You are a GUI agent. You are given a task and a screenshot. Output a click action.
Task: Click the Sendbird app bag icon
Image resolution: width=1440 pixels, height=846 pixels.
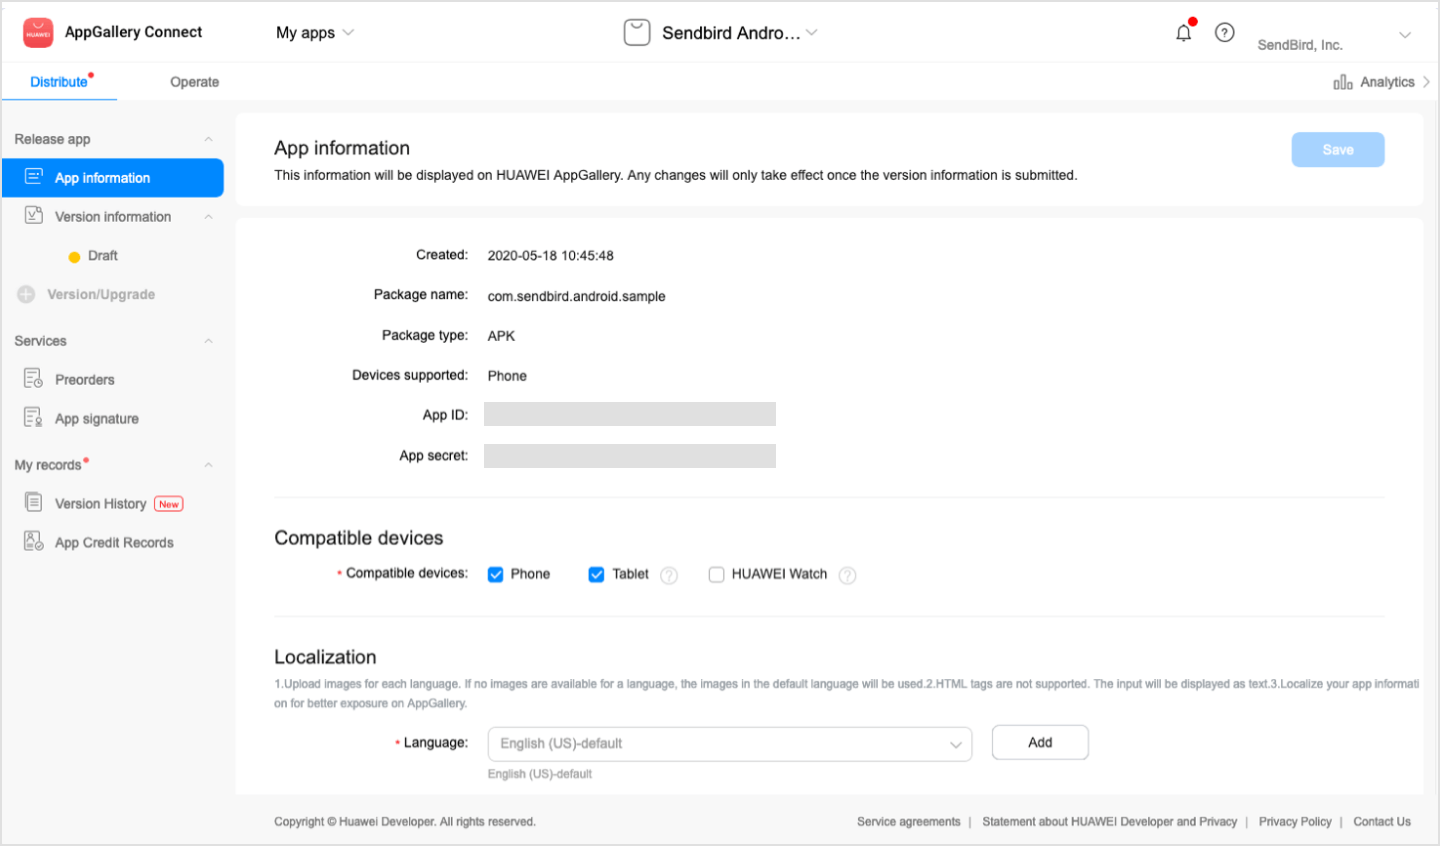[x=637, y=33]
